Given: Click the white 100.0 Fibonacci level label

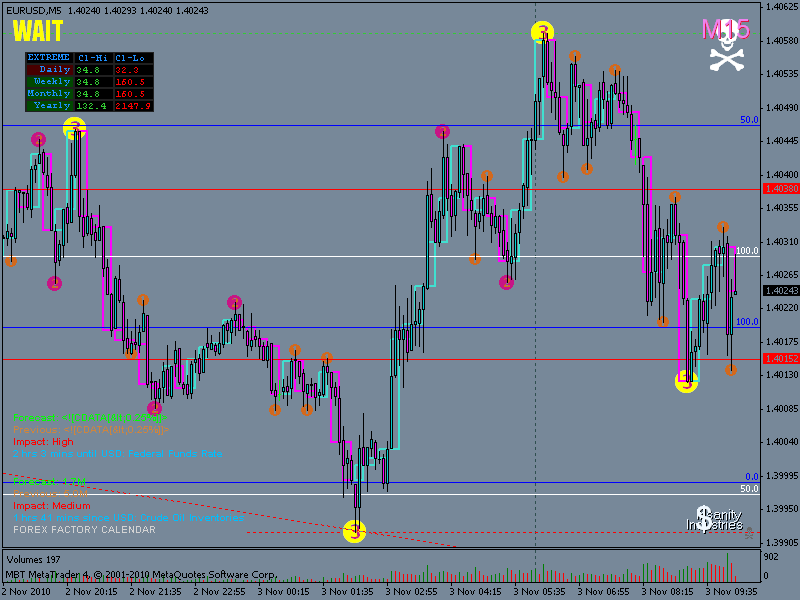Looking at the screenshot, I should pos(747,251).
